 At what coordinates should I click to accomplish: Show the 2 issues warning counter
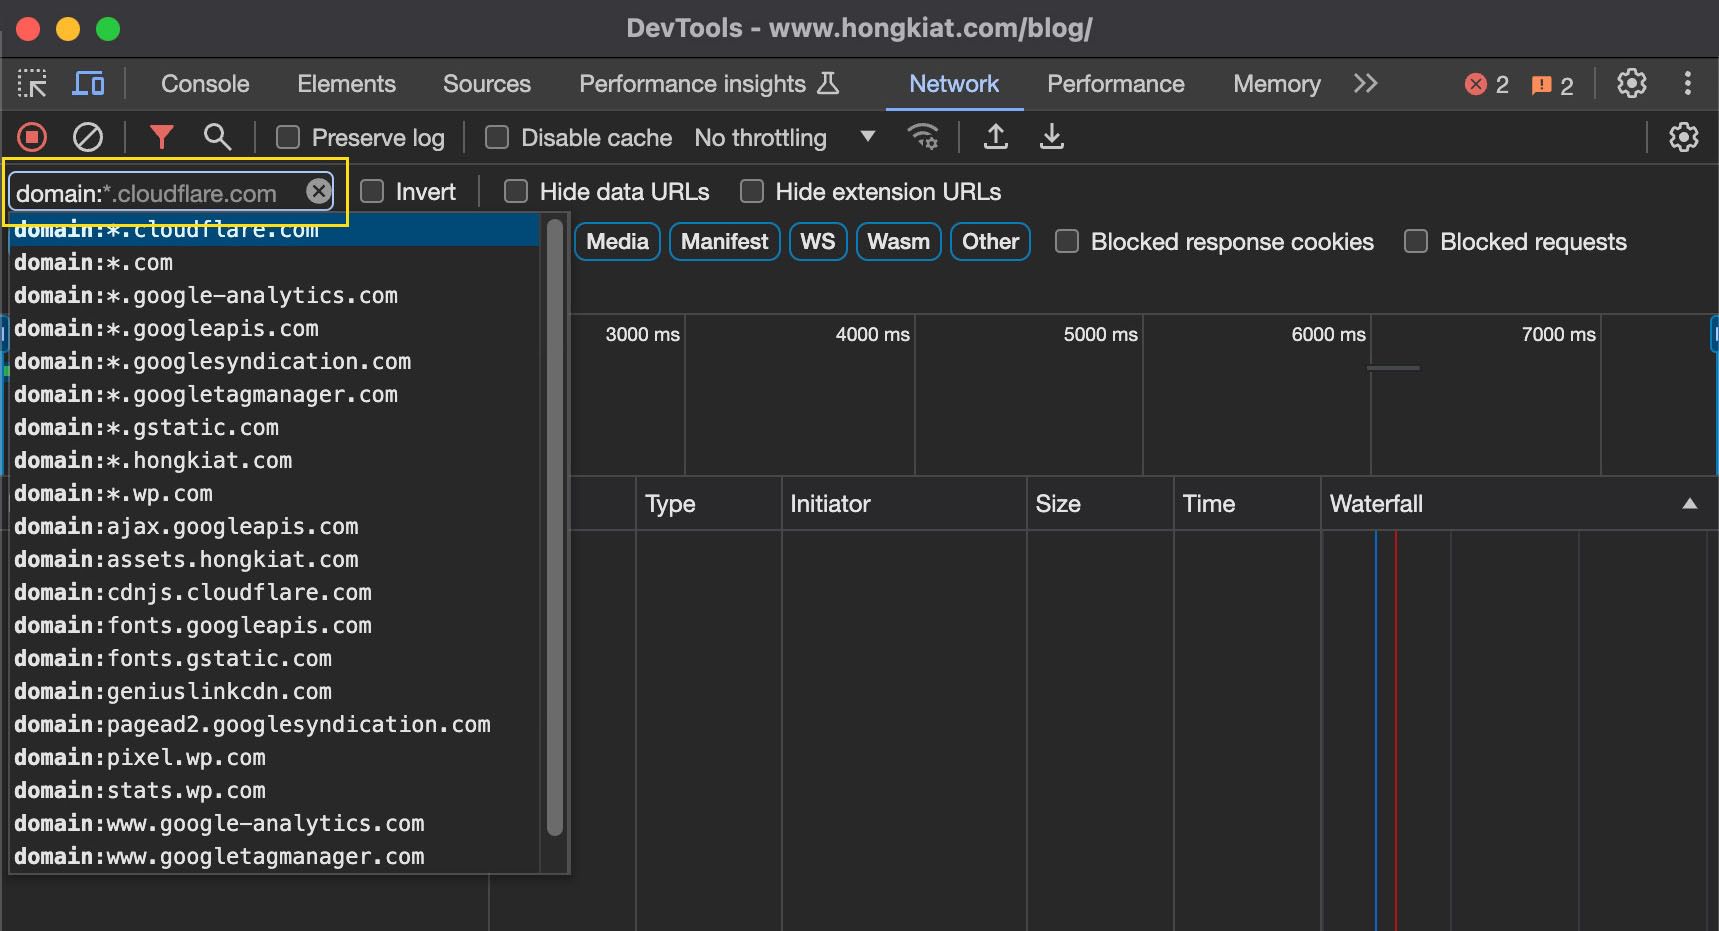[x=1553, y=85]
